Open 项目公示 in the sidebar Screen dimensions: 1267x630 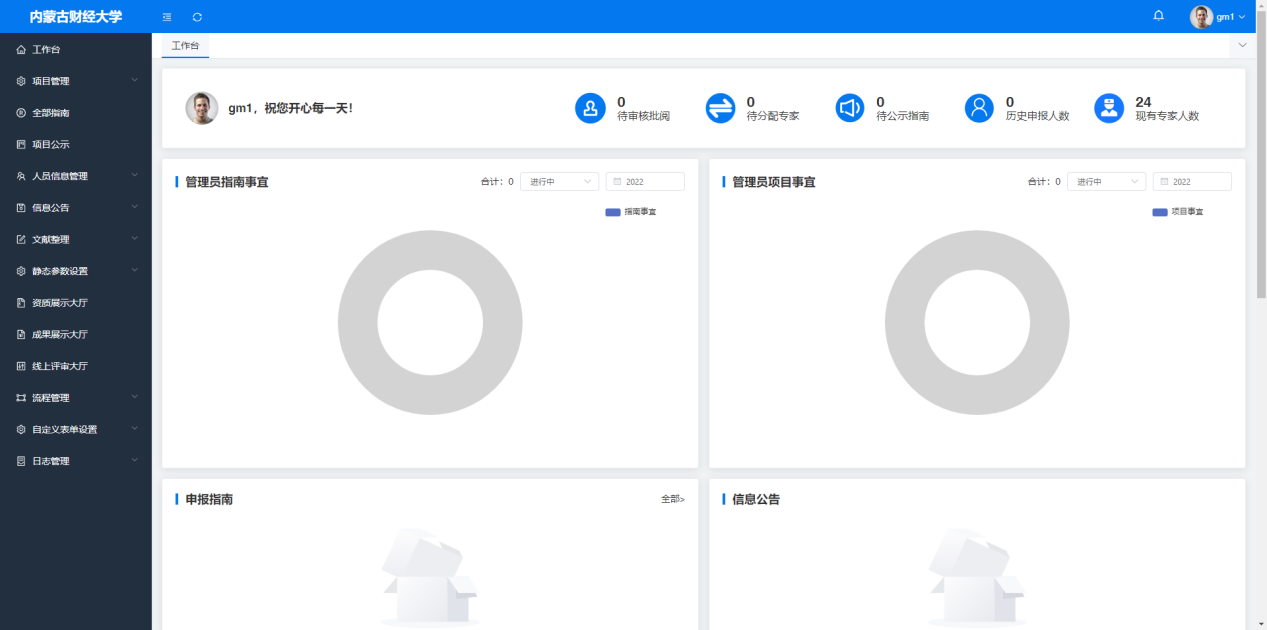point(76,144)
